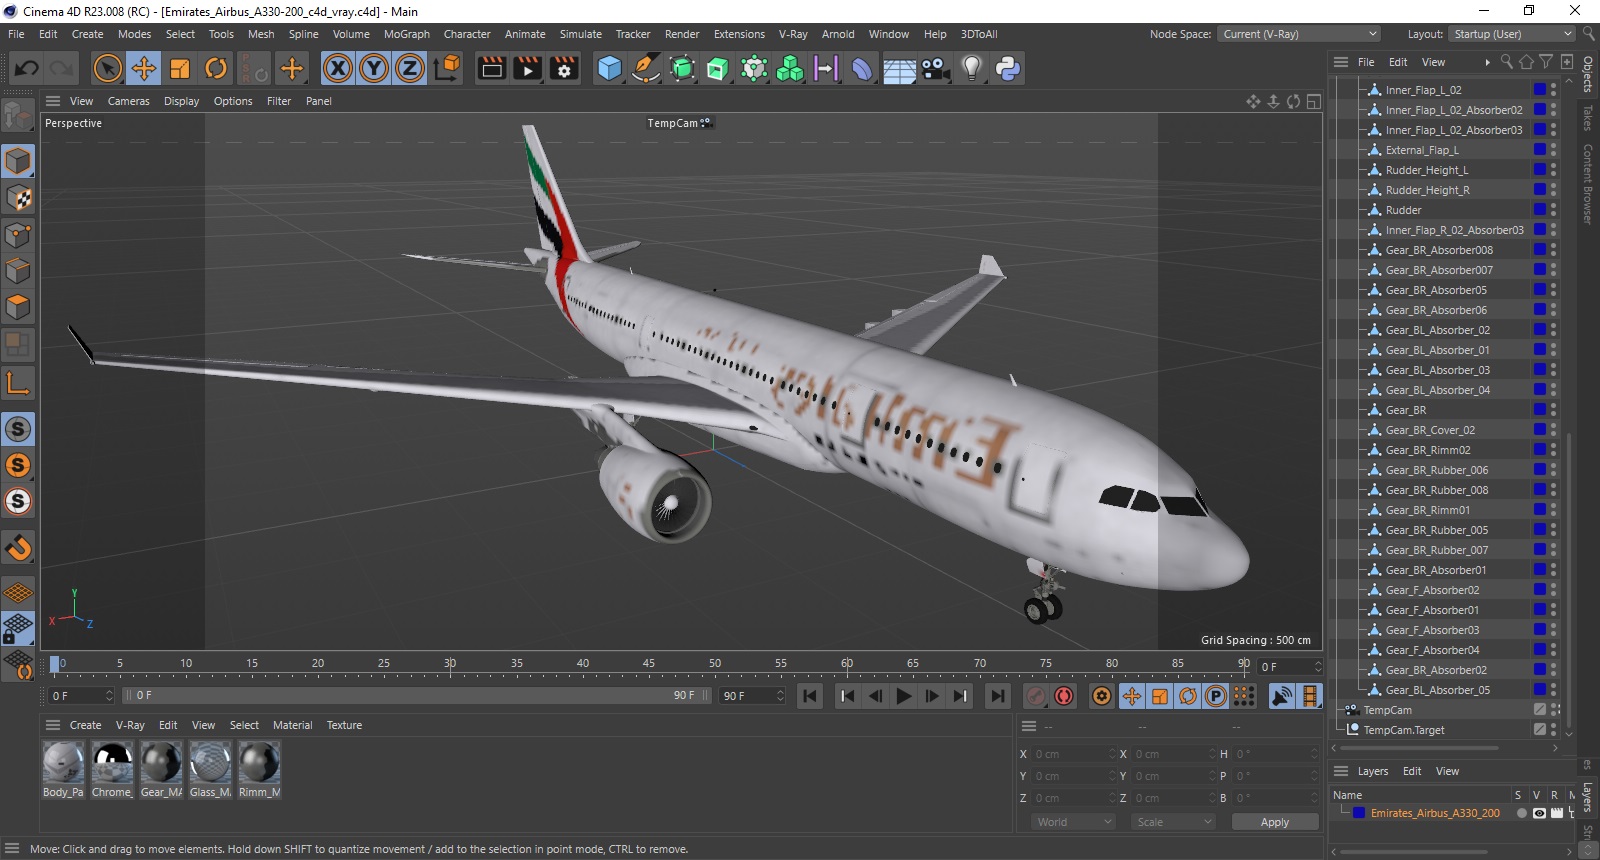Go to the start of animation
This screenshot has height=860, width=1600.
click(810, 696)
